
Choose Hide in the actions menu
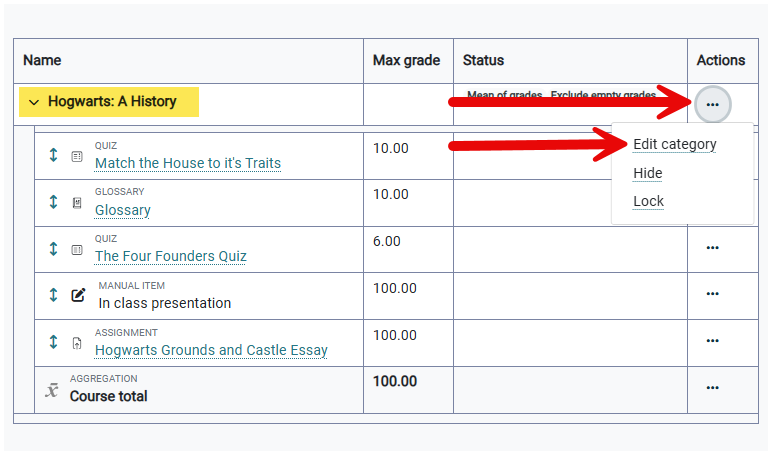pyautogui.click(x=648, y=173)
